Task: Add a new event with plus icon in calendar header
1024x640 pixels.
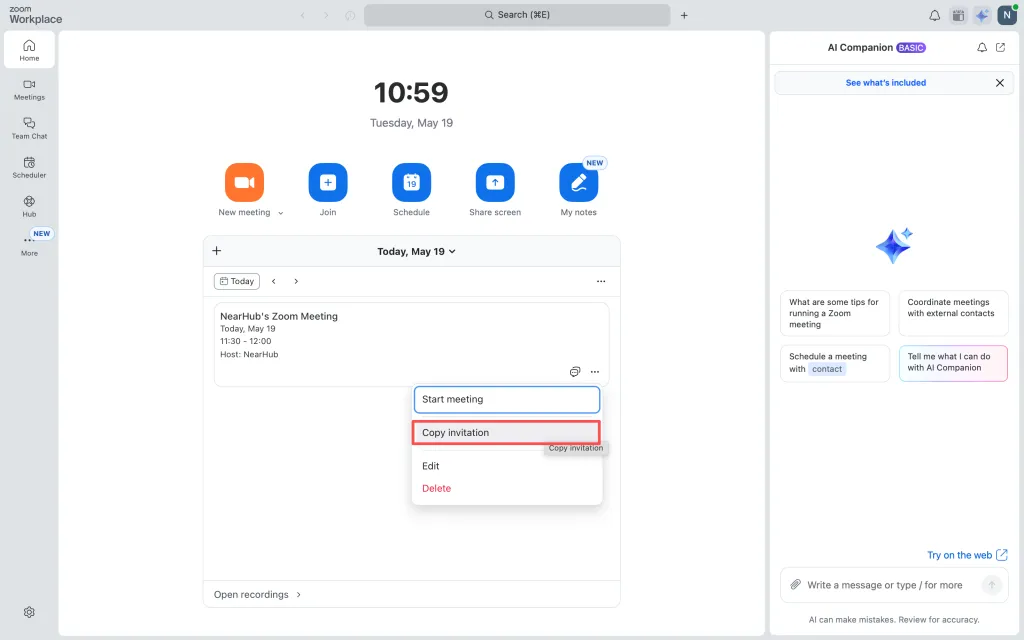Action: click(x=217, y=251)
